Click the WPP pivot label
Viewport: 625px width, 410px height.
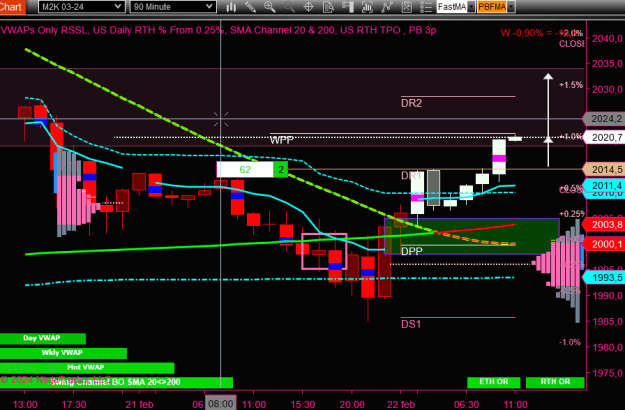pyautogui.click(x=281, y=140)
